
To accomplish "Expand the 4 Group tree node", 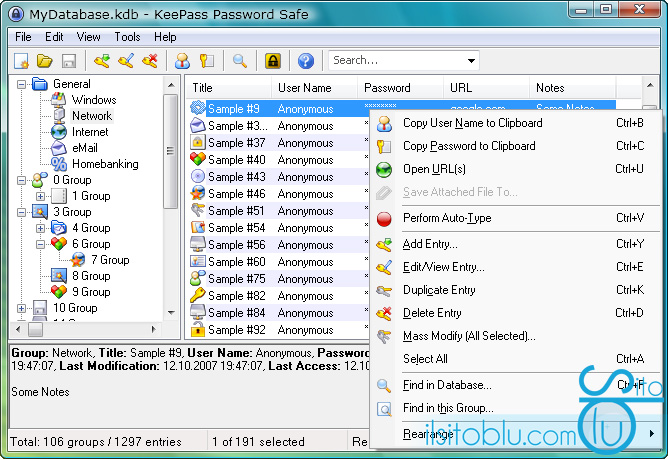I will coord(40,228).
